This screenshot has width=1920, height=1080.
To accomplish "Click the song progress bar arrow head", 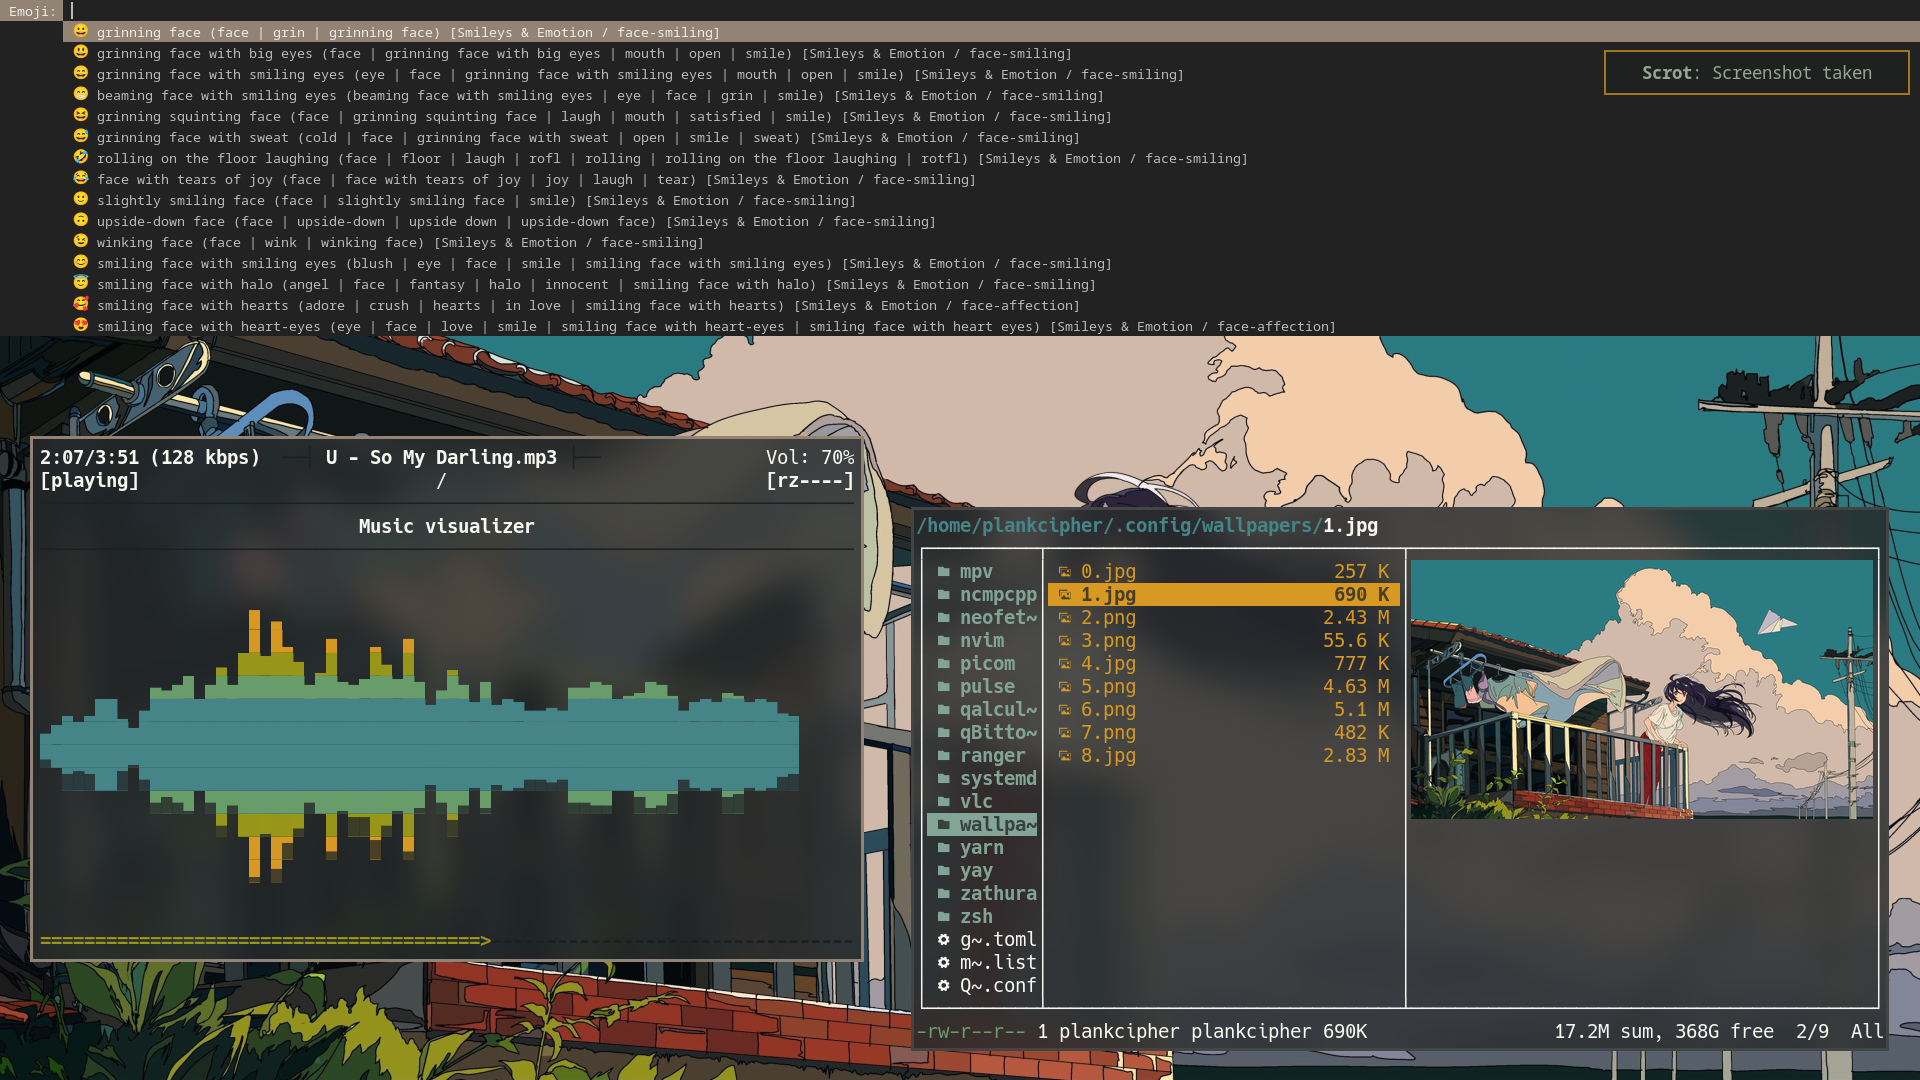I will click(486, 941).
